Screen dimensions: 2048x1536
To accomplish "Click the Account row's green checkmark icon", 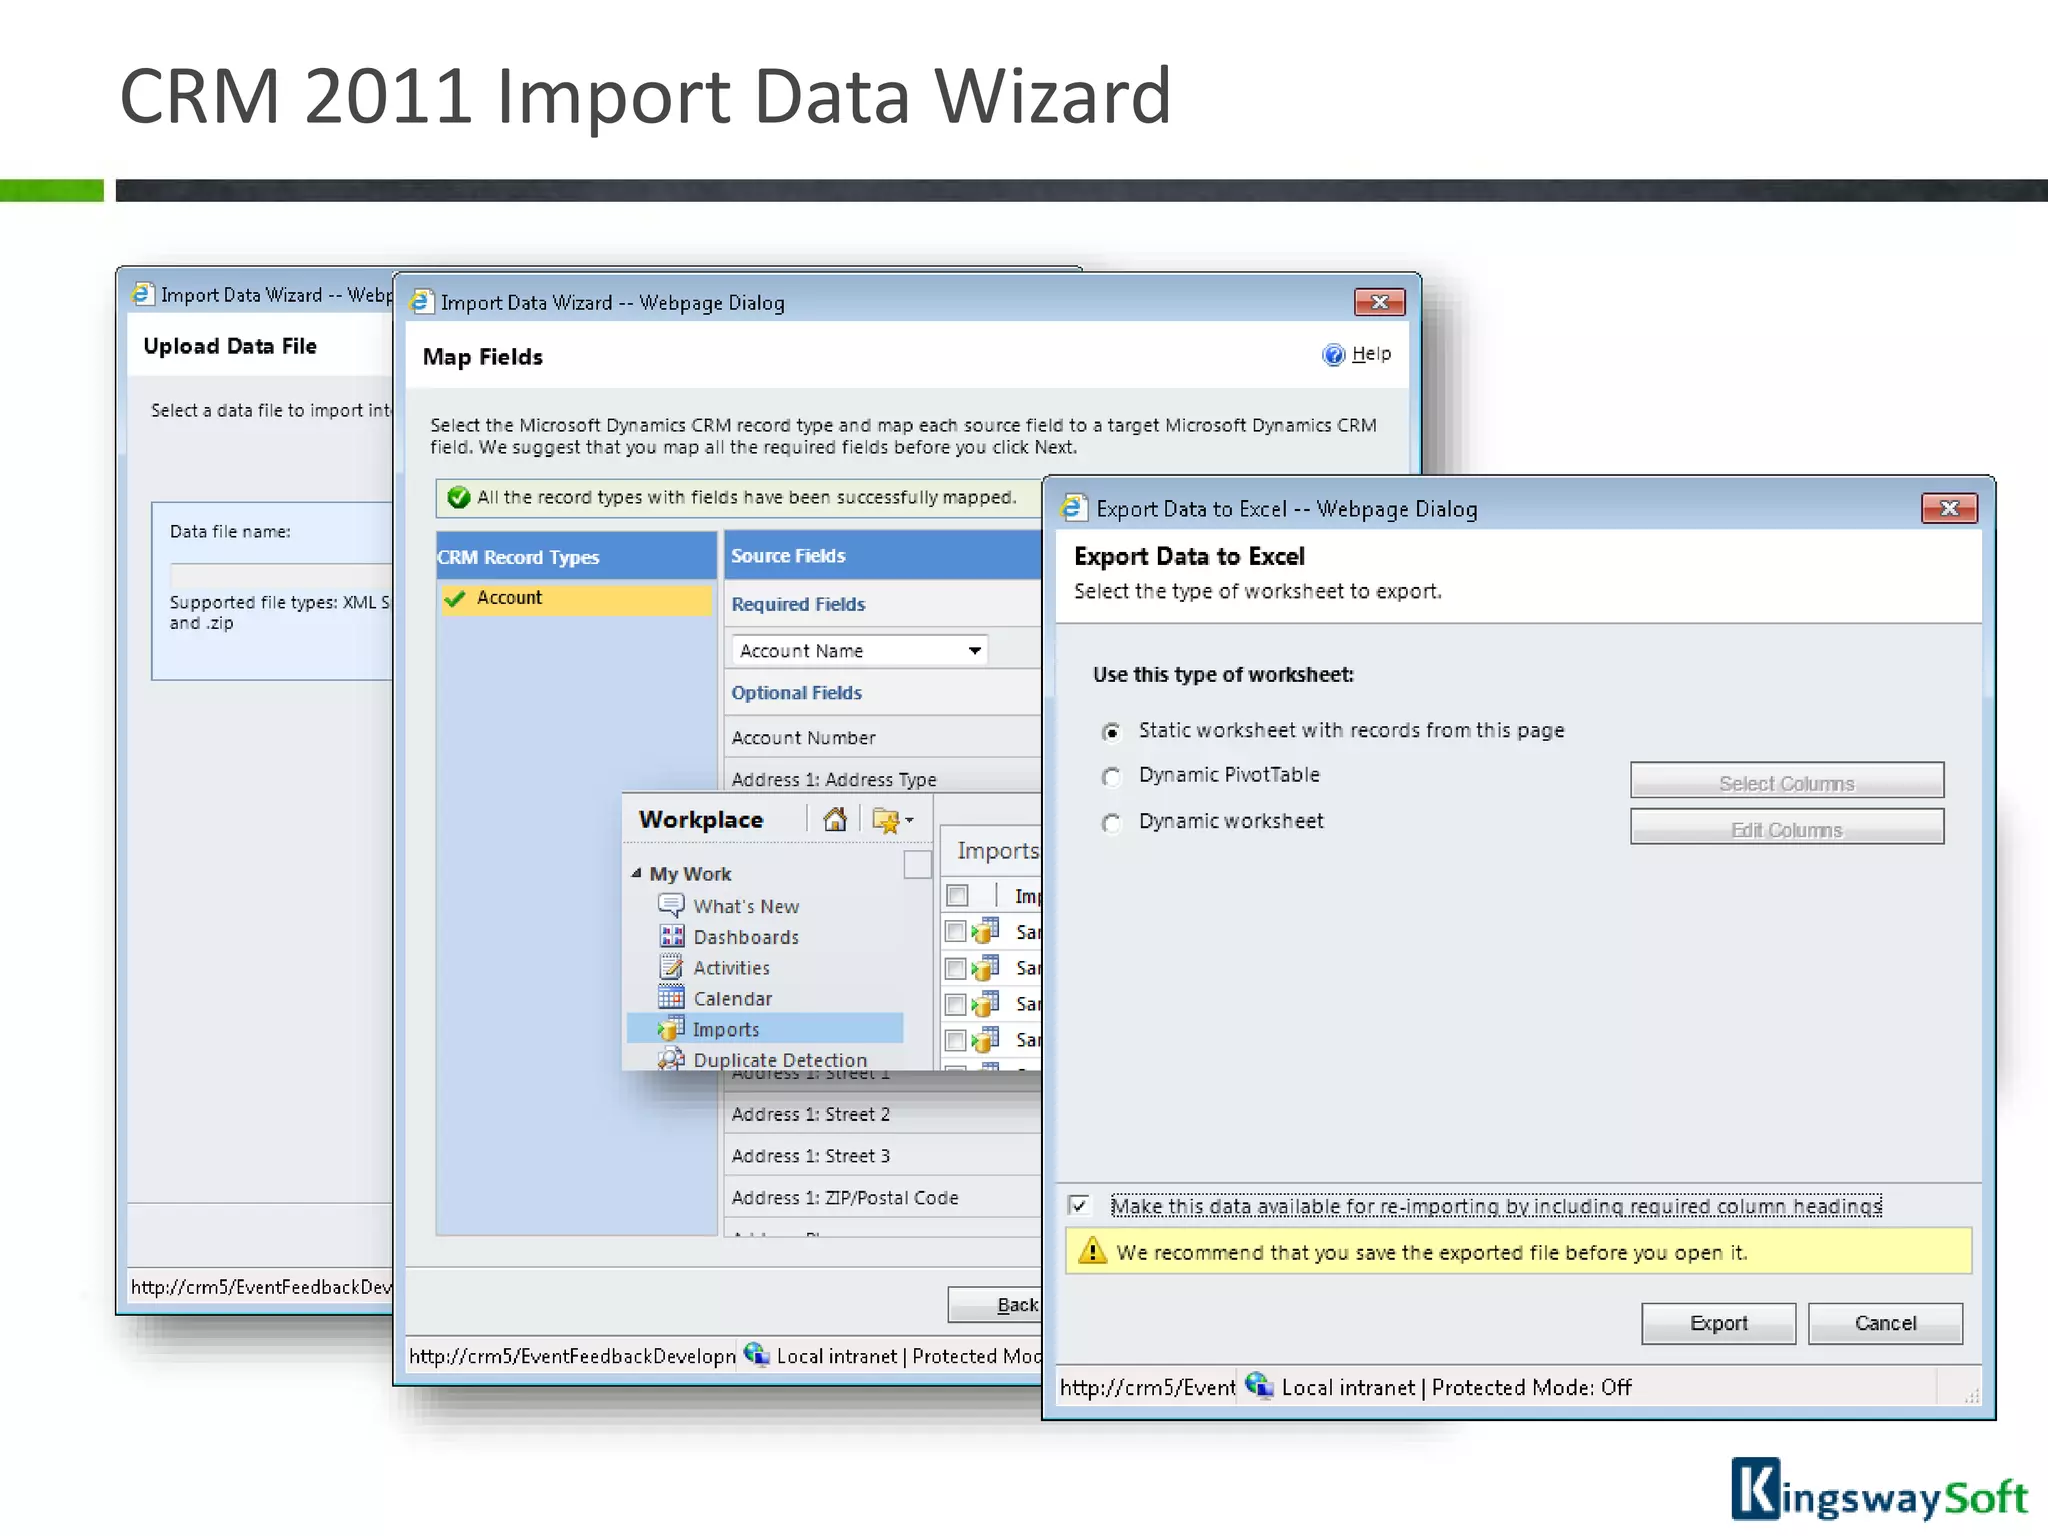I will click(455, 598).
